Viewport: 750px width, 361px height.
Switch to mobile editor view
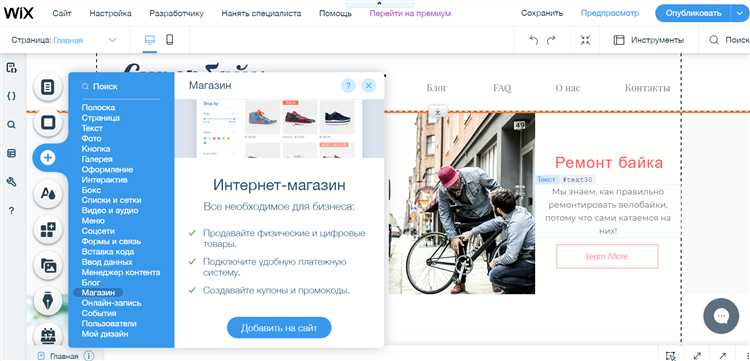pos(169,40)
